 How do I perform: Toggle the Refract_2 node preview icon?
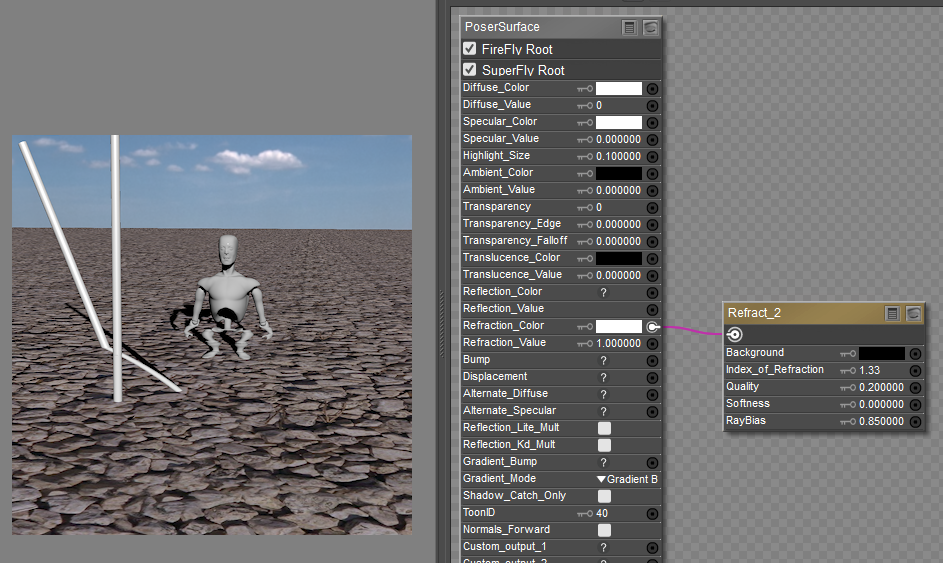coord(913,313)
